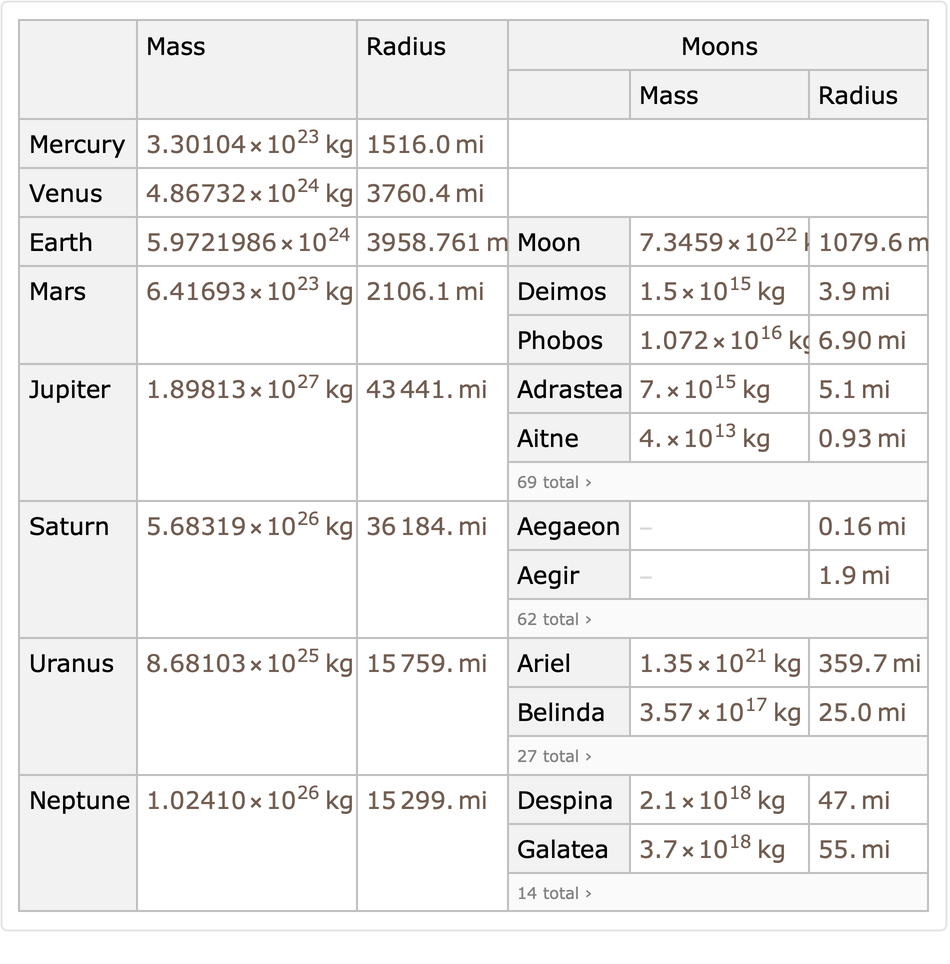Click the Phobos moon entry

click(560, 340)
